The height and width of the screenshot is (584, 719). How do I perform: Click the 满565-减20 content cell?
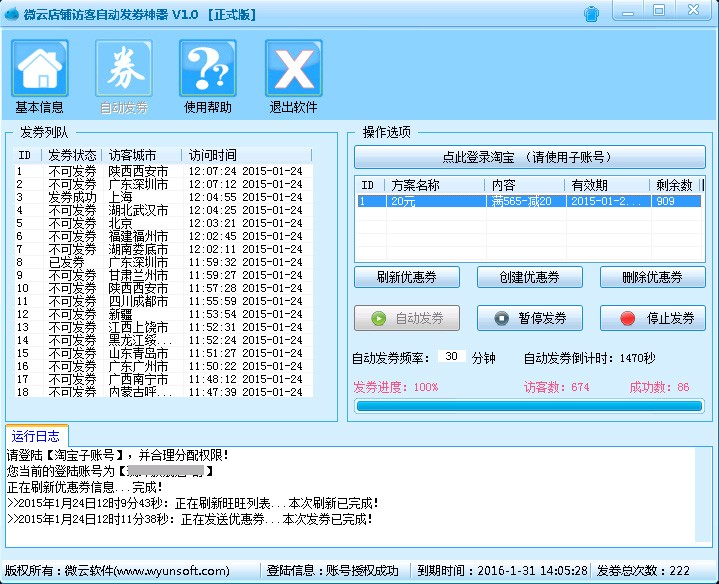(526, 201)
